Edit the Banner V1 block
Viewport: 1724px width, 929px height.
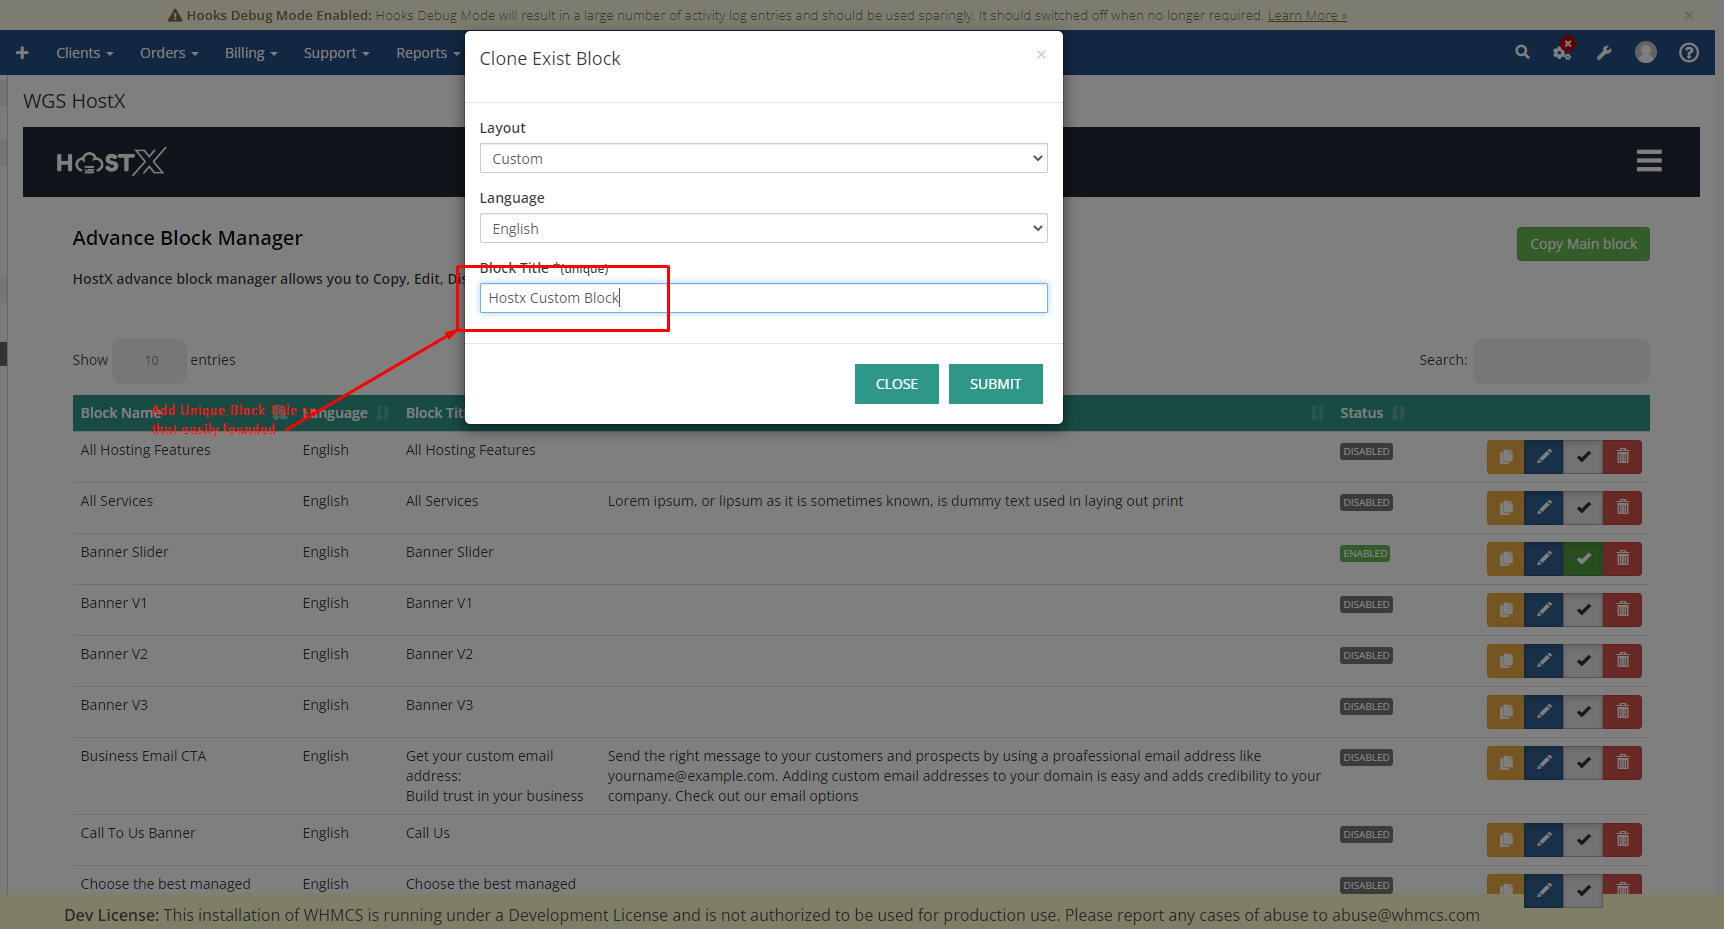(1544, 610)
